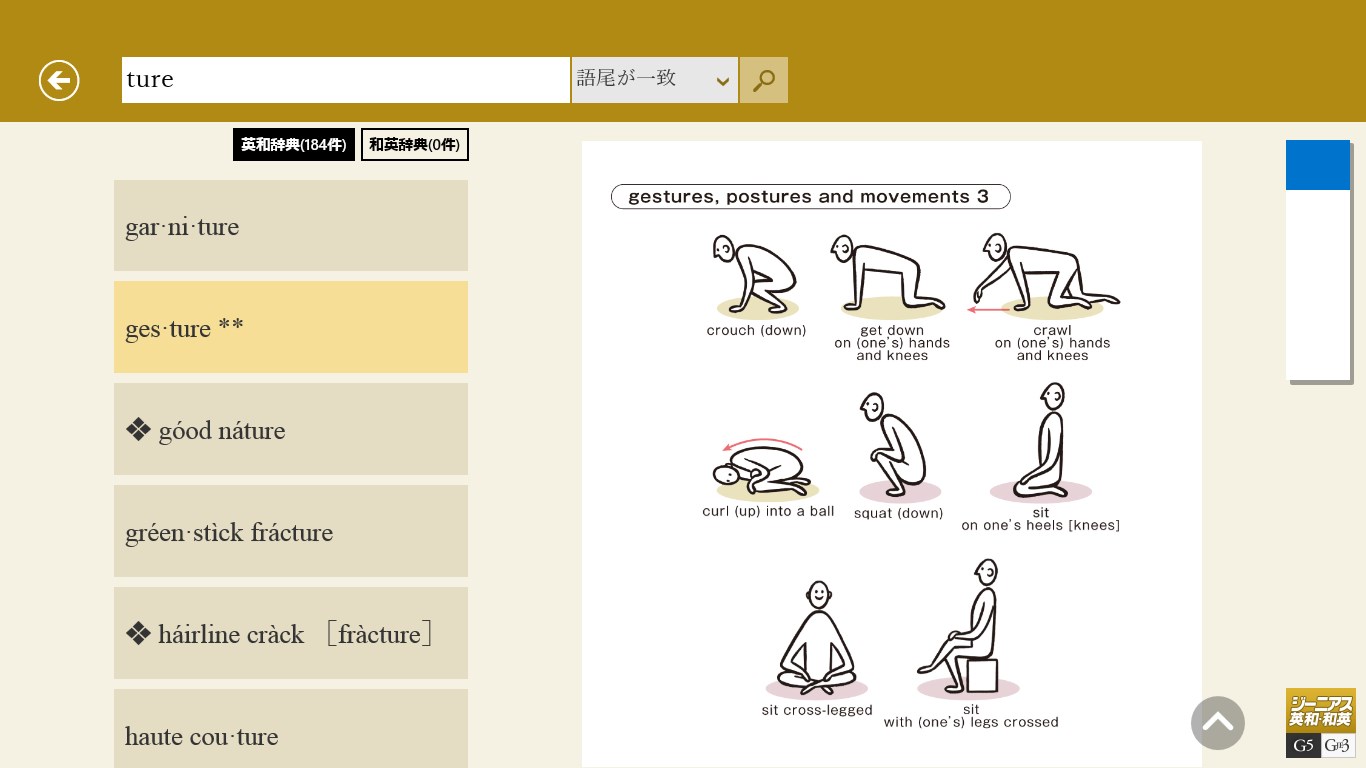
Task: Expand the search mode chevron arrow
Action: 722,82
